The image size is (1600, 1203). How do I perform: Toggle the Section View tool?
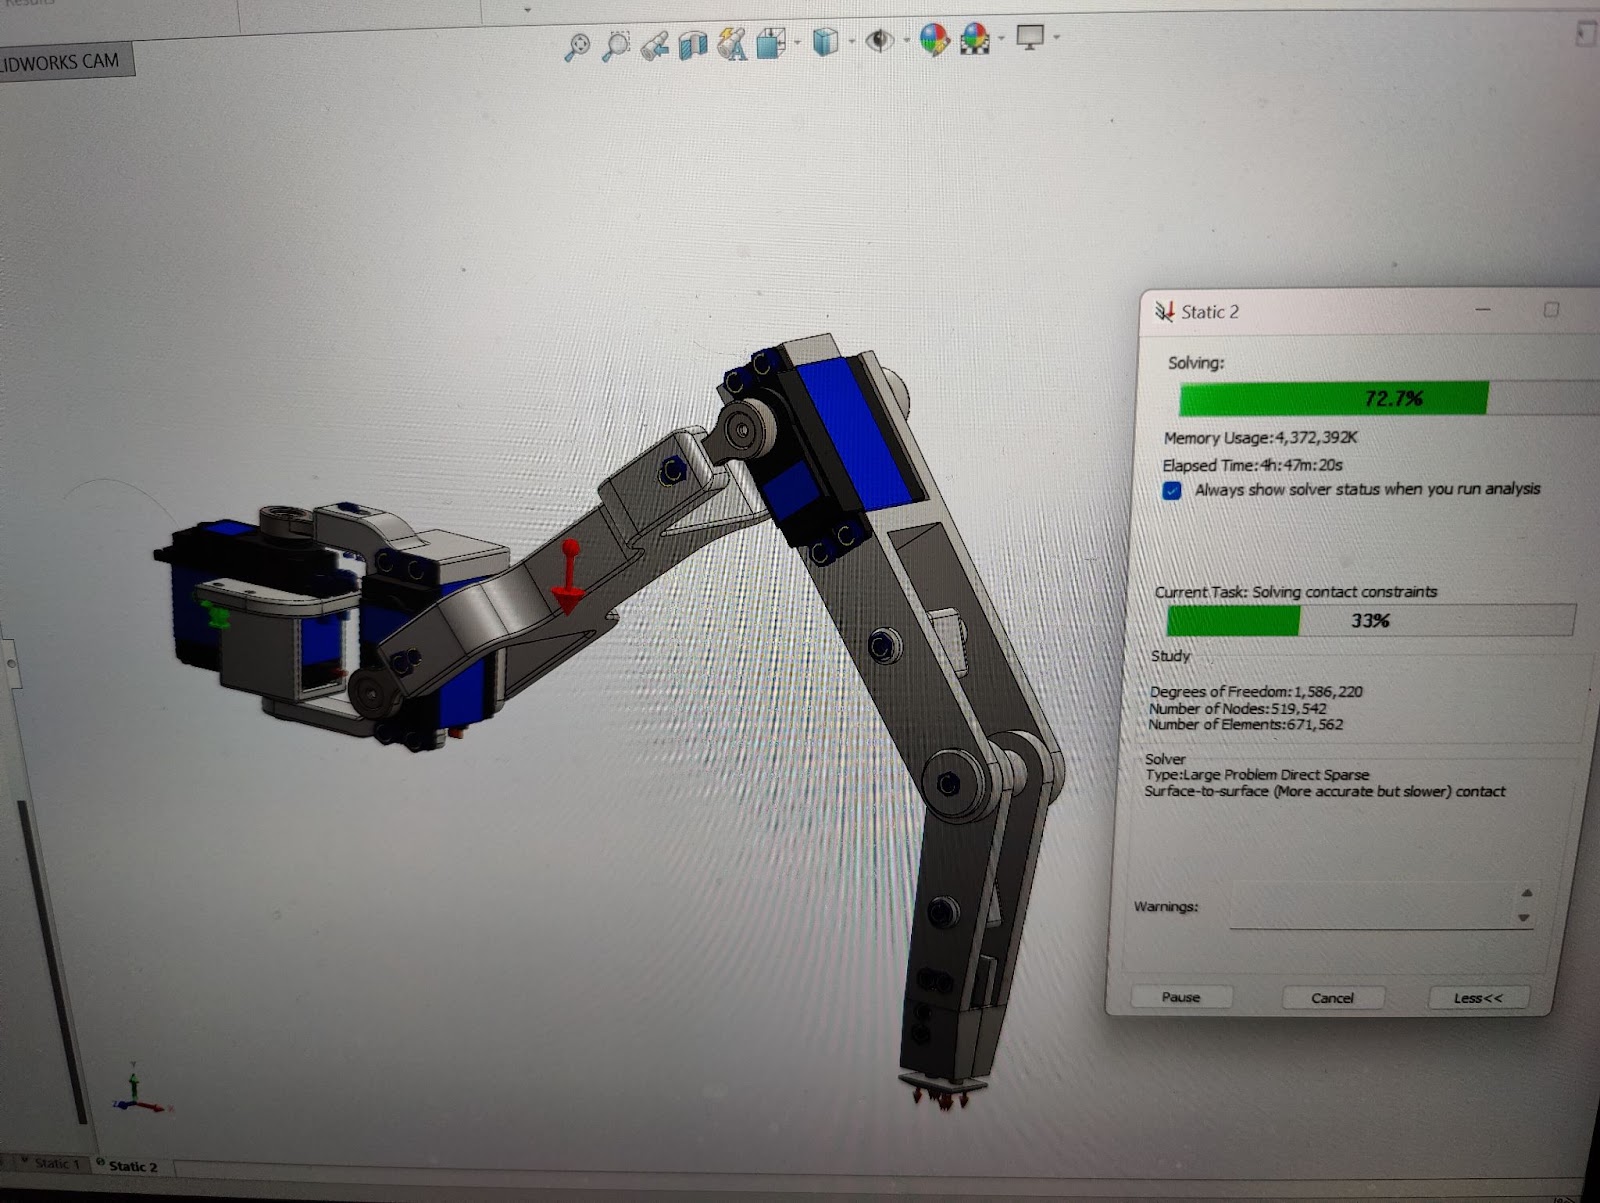tap(693, 44)
